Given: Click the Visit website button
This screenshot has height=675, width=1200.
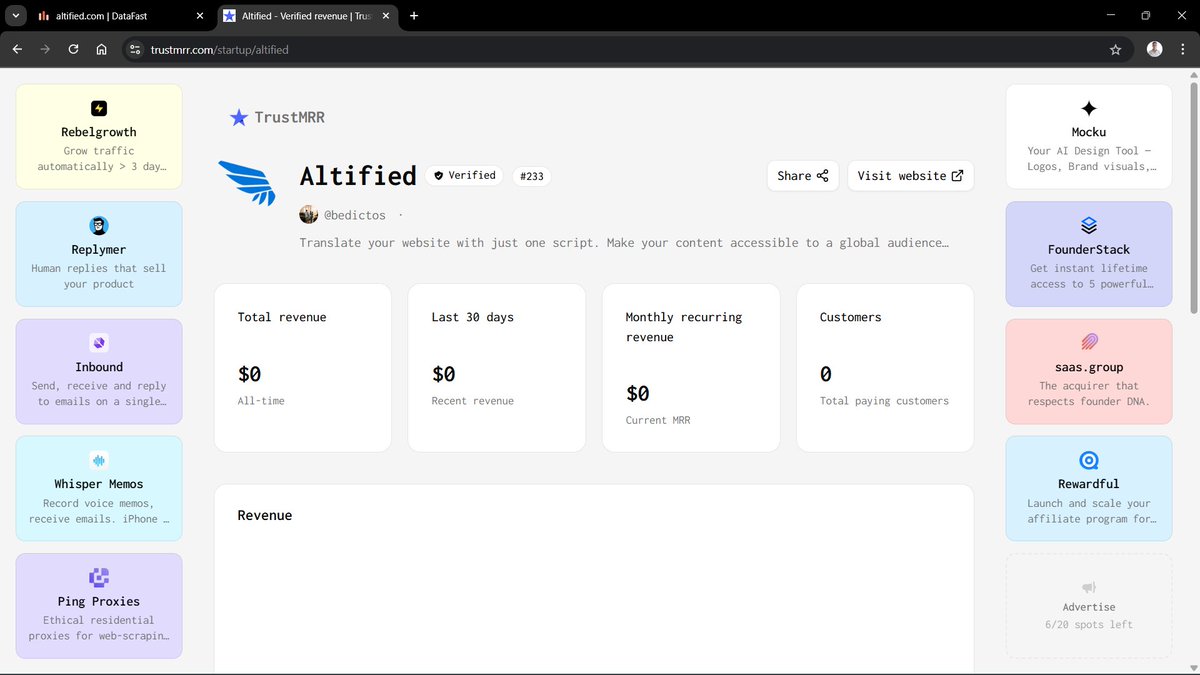Looking at the screenshot, I should (910, 175).
